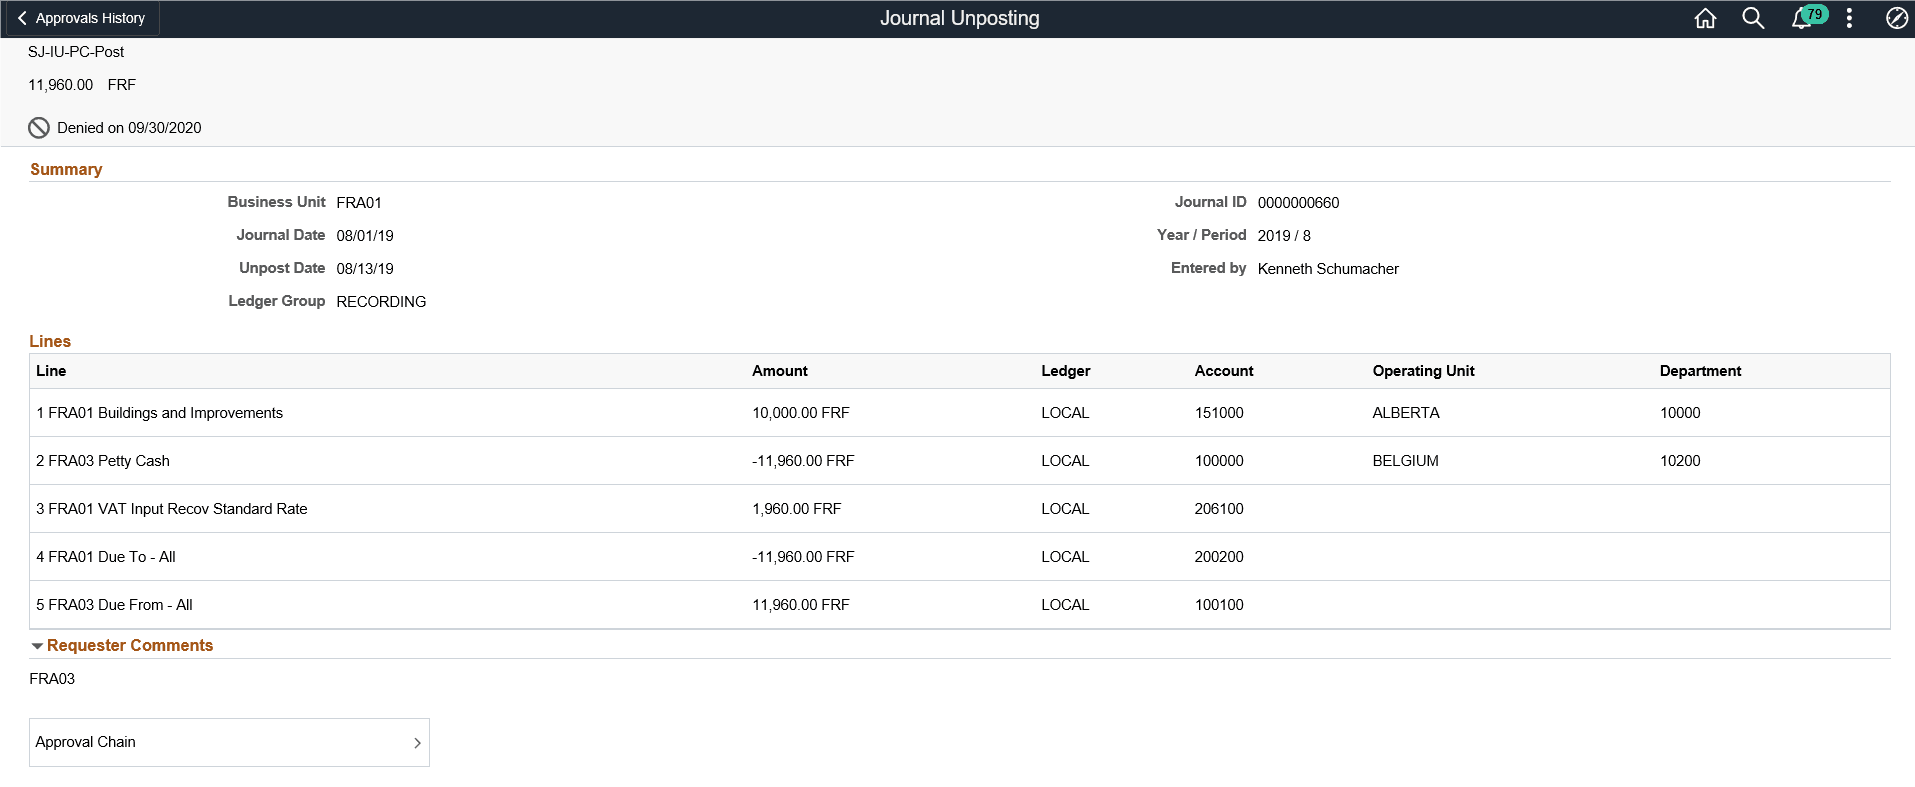The image size is (1915, 787).
Task: Click the Department column header
Action: pyautogui.click(x=1700, y=371)
